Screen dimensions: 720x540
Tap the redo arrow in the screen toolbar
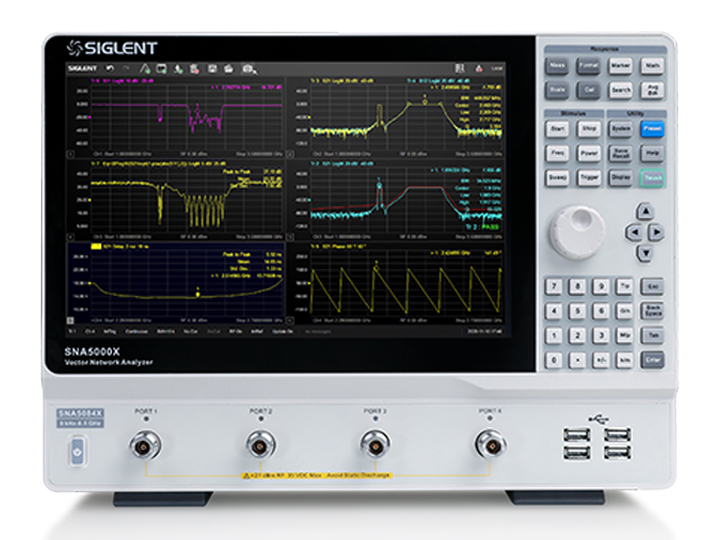coord(126,68)
